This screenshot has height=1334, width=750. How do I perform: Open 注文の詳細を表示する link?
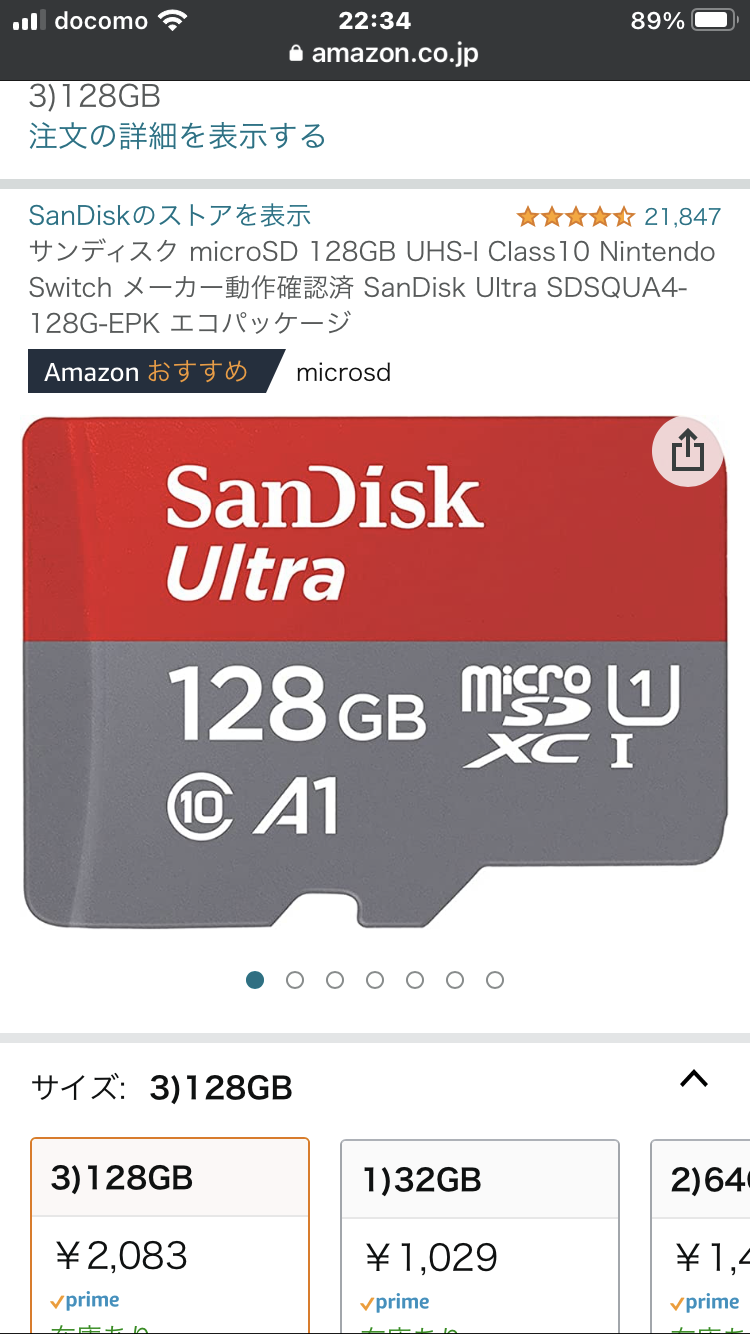coord(177,135)
